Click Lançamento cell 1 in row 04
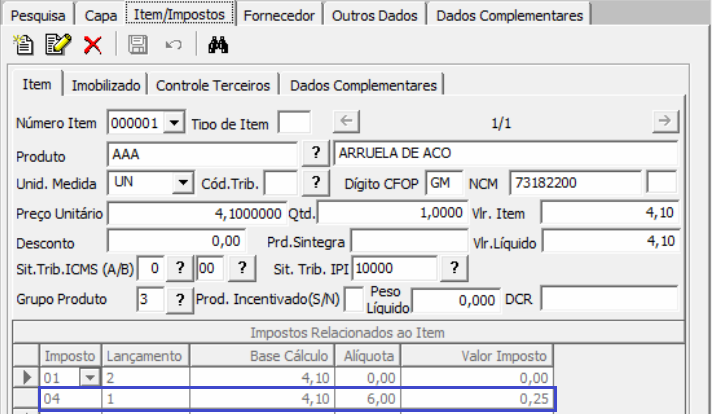Viewport: 712px width, 414px height. pyautogui.click(x=145, y=399)
